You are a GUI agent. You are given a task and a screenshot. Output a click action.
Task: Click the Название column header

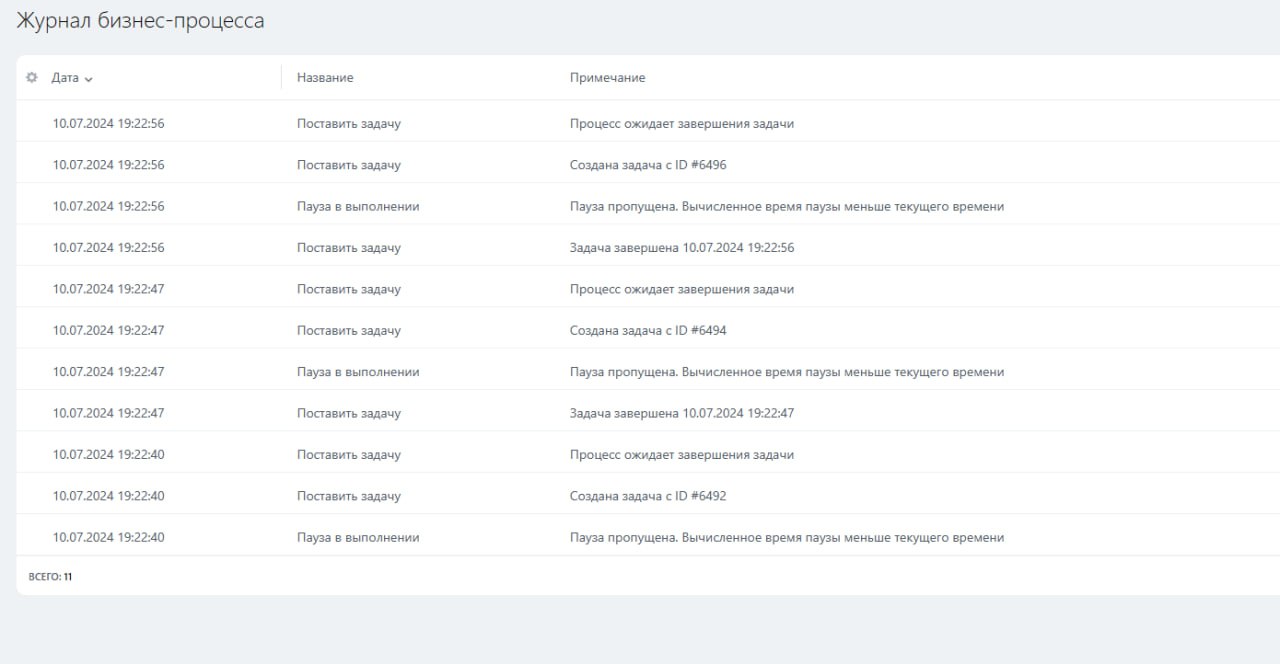[x=325, y=78]
